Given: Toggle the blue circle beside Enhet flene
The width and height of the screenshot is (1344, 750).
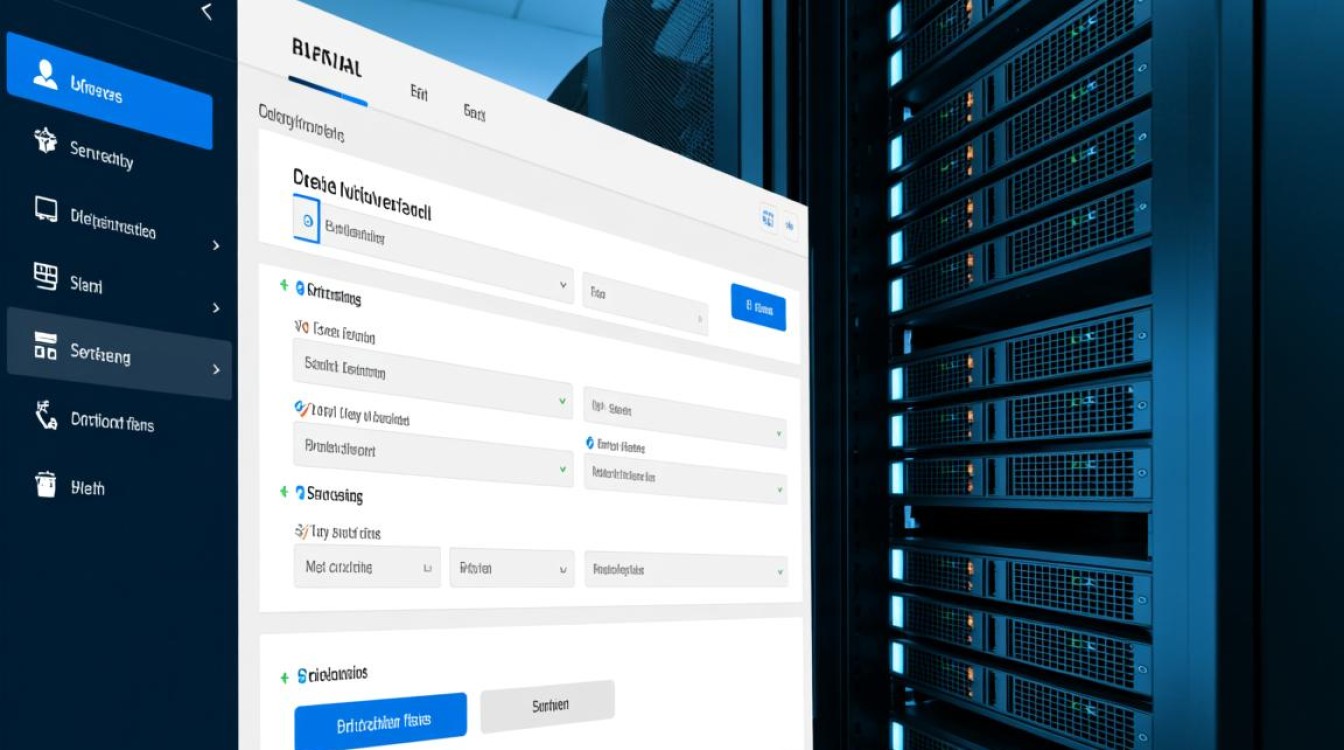Looking at the screenshot, I should pos(590,443).
